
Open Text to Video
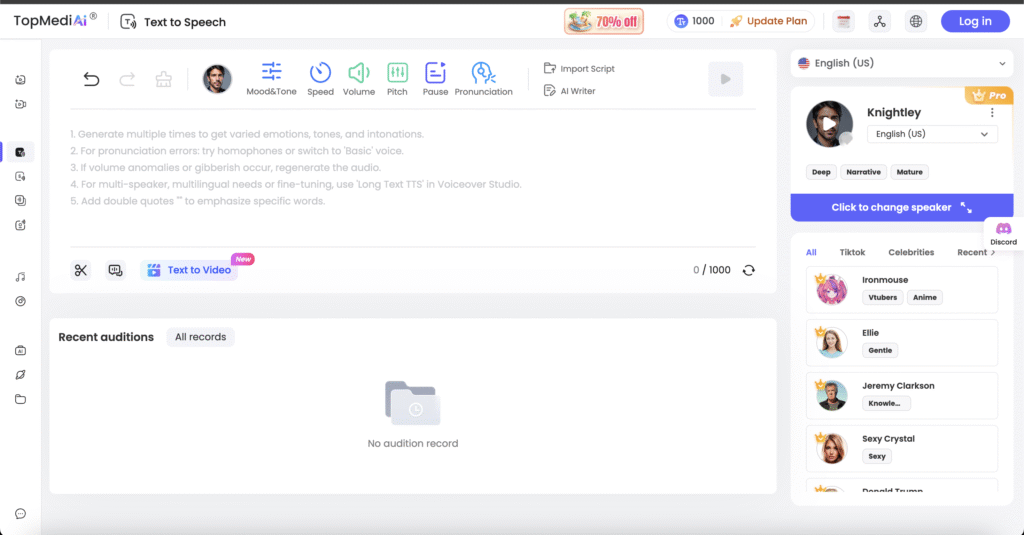tap(189, 270)
